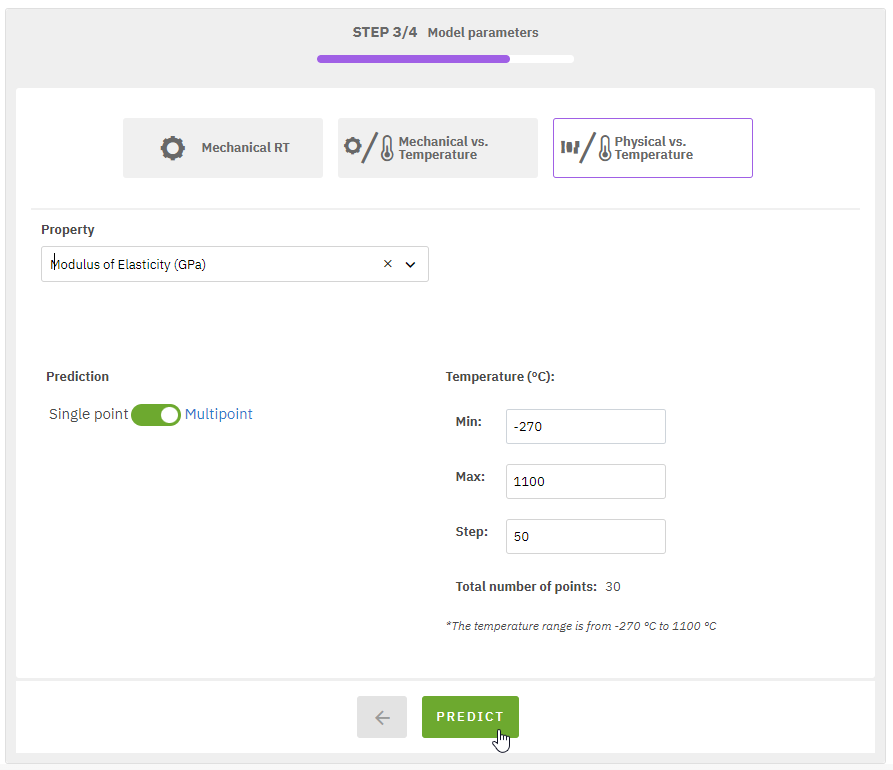This screenshot has height=770, width=893.
Task: Select the Physical vs. Temperature label text
Action: tap(653, 148)
